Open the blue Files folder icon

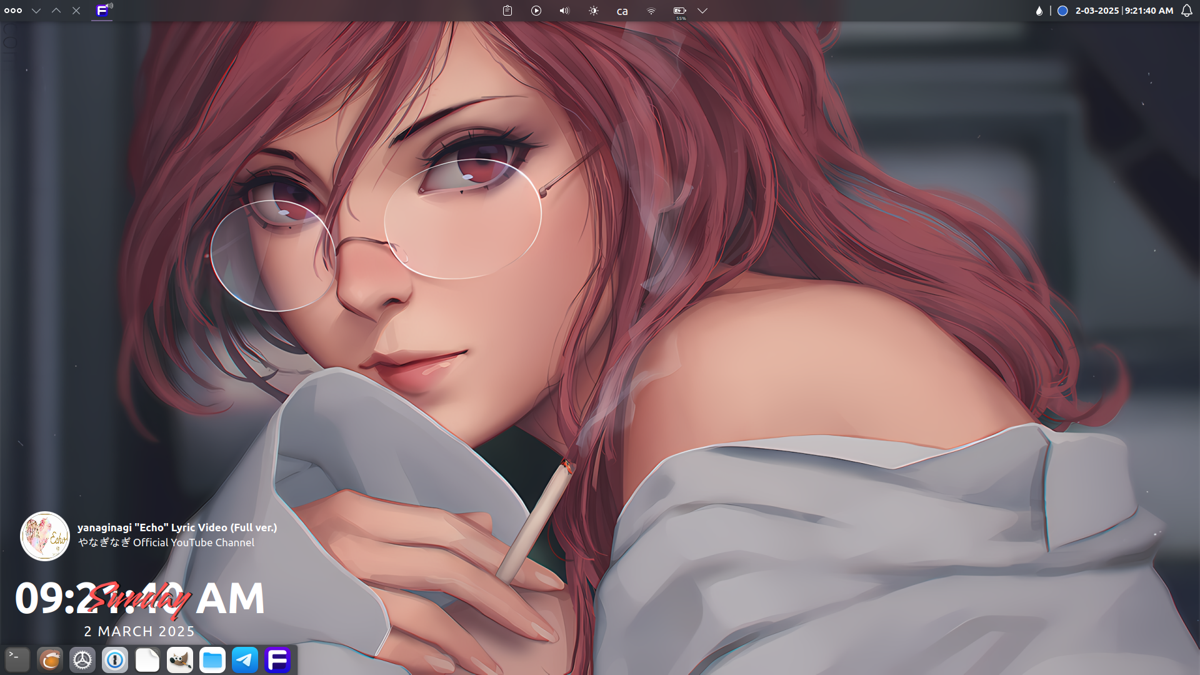(212, 659)
